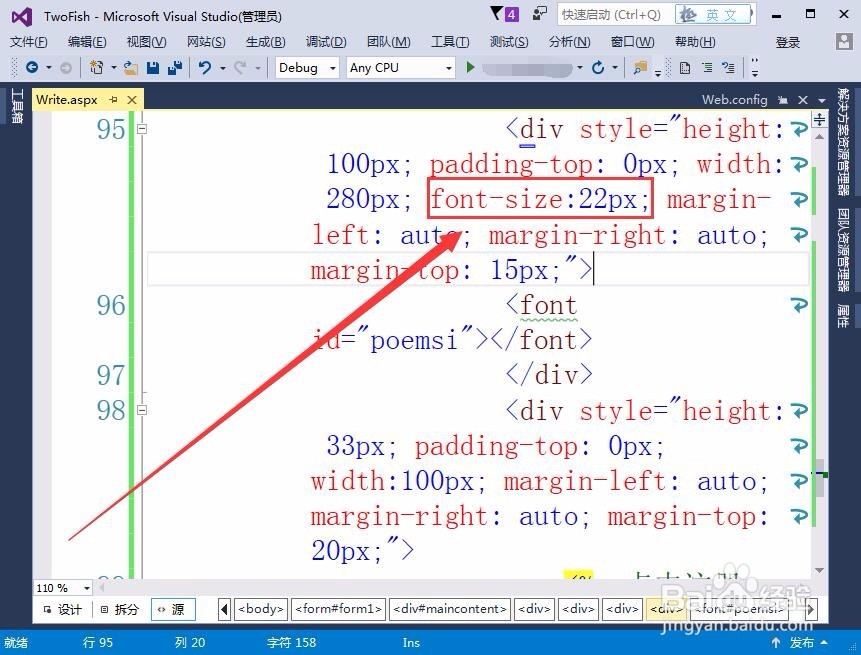Click the Navigate Backward toolbar icon

32,68
